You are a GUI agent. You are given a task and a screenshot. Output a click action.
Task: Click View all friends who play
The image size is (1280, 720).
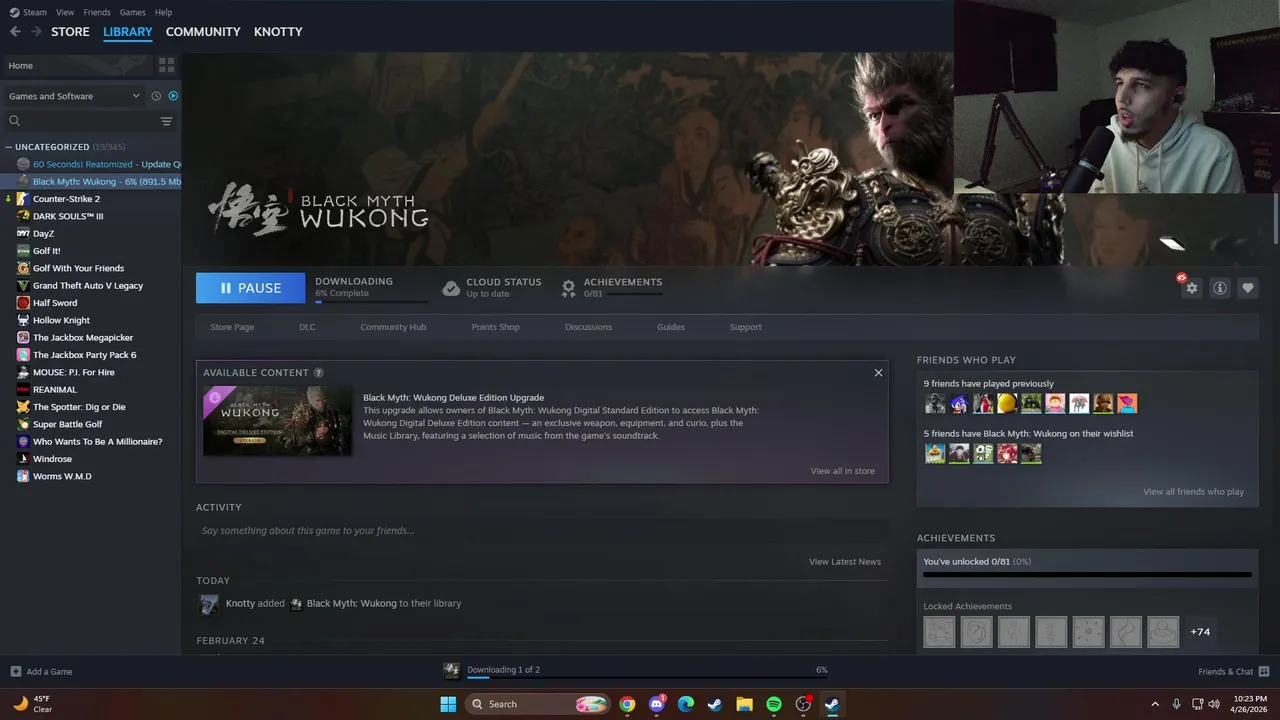pyautogui.click(x=1193, y=492)
